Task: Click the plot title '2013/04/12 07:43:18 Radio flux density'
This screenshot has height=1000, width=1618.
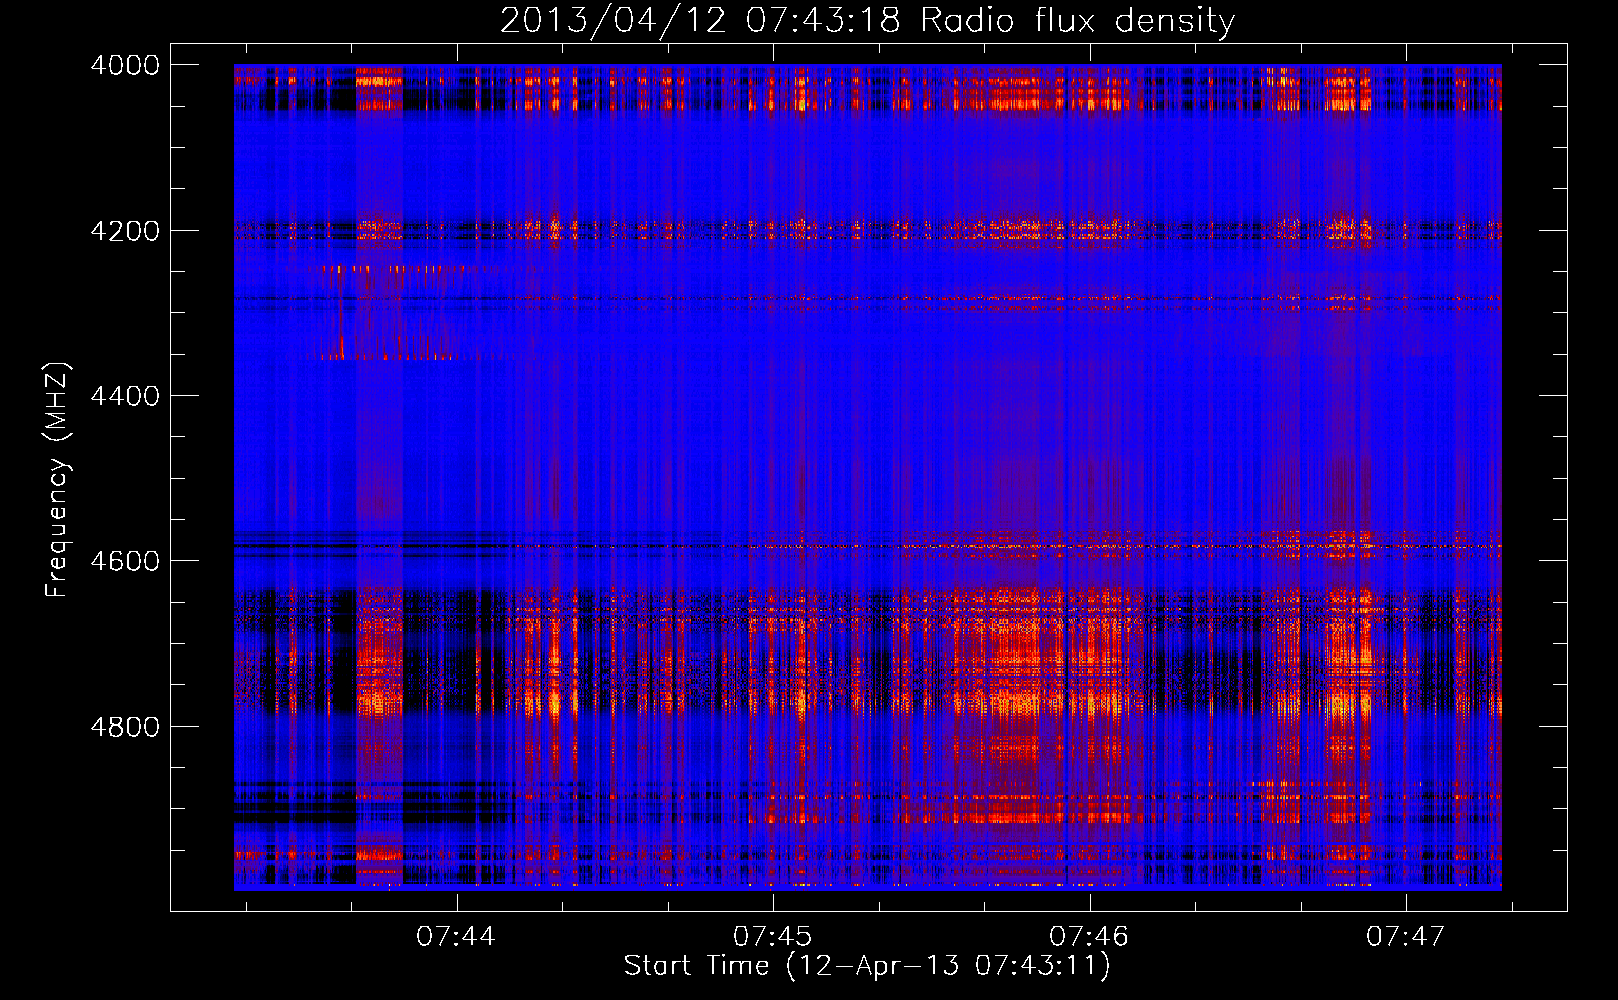Action: 867,21
